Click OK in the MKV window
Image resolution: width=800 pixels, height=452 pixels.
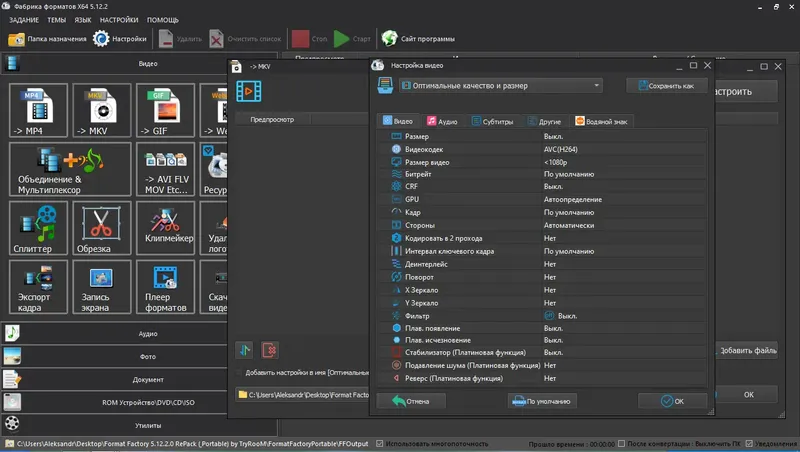tap(748, 394)
